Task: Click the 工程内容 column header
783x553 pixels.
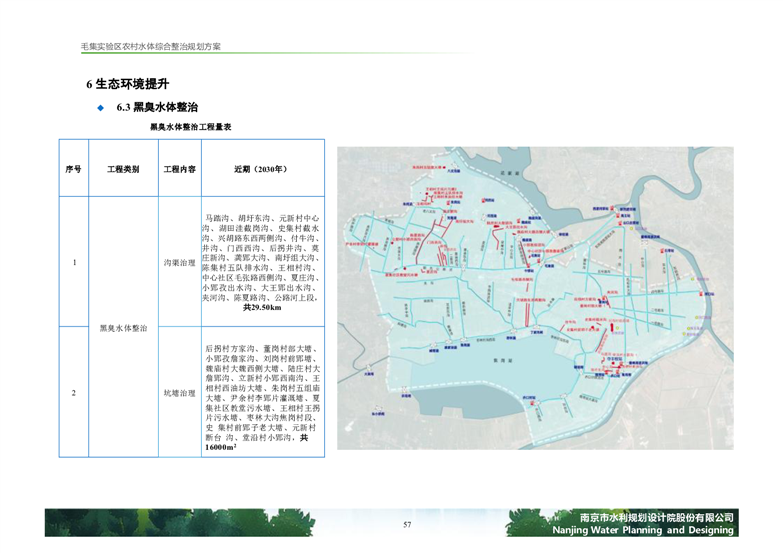Action: tap(179, 169)
